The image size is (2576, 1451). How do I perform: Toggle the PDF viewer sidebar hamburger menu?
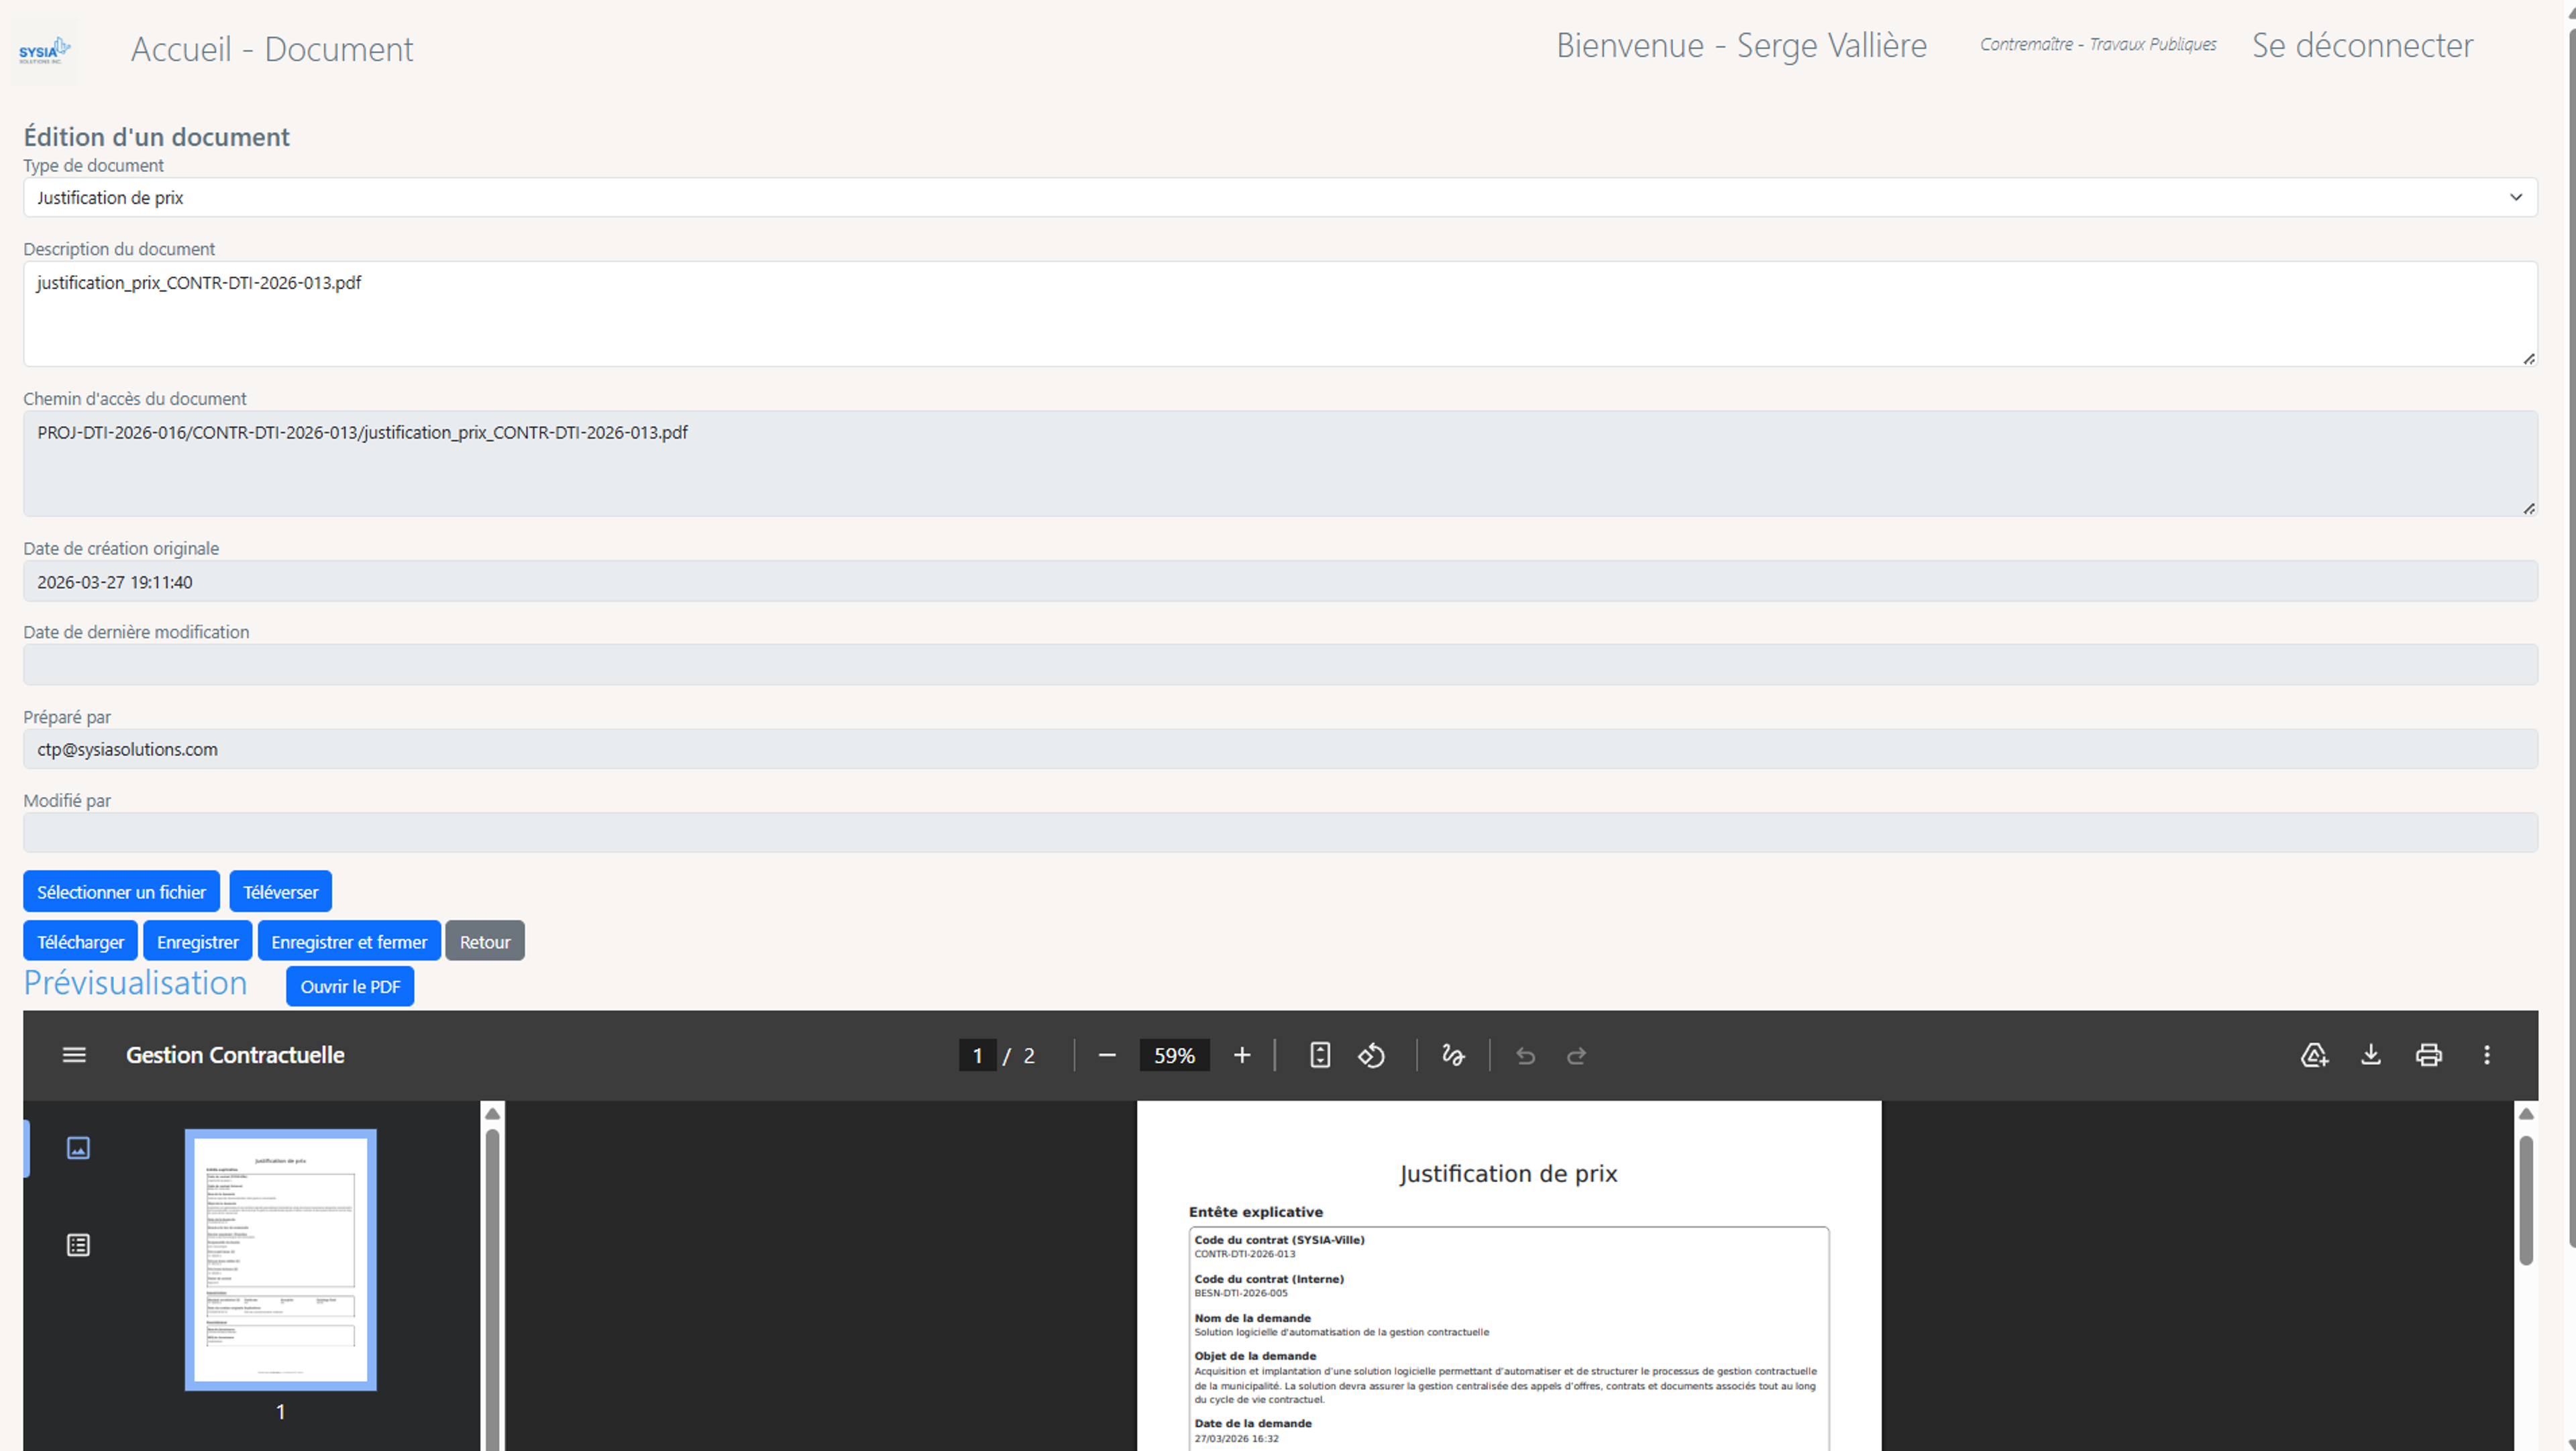74,1055
